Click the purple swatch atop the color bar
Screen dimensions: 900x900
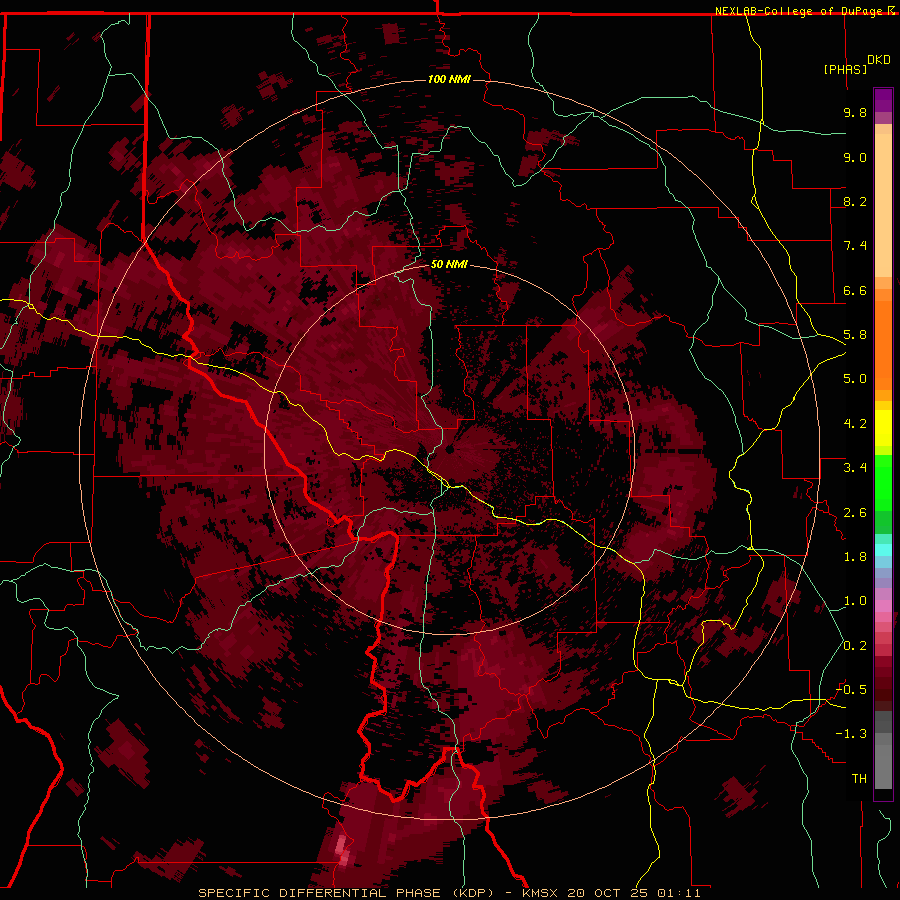[x=883, y=100]
